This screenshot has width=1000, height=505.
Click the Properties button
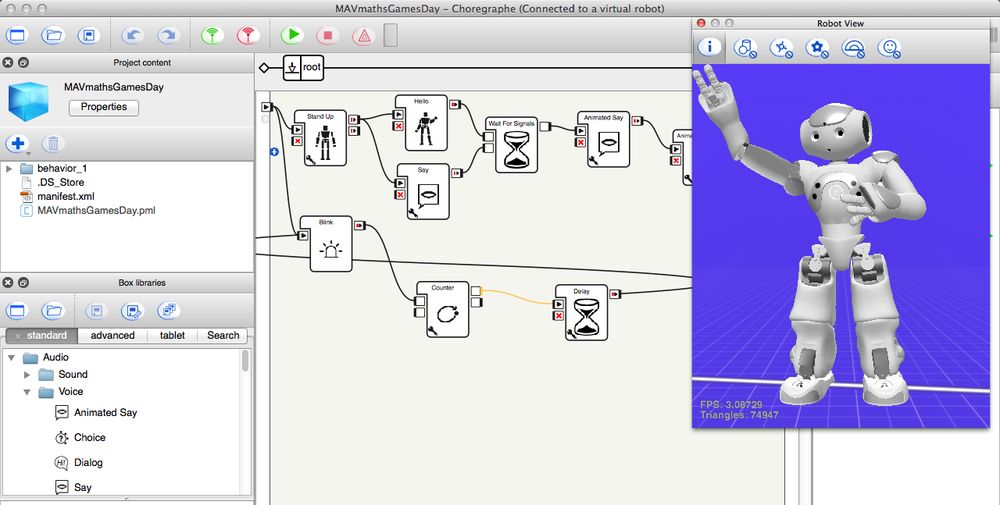(104, 107)
